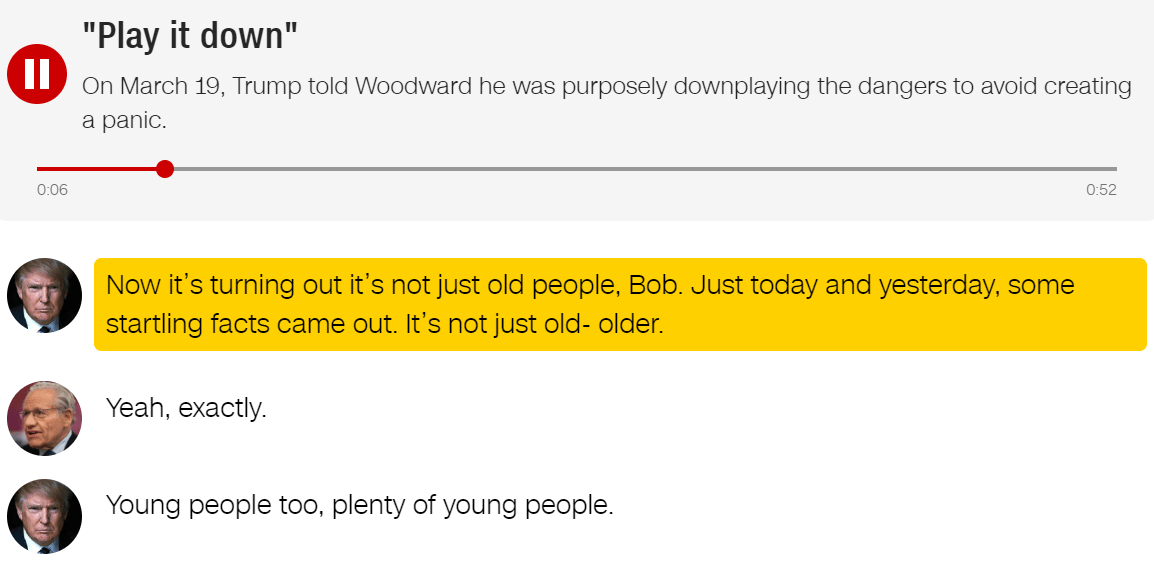Click Trump's avatar beside "Young people too"
The width and height of the screenshot is (1154, 587).
[44, 516]
